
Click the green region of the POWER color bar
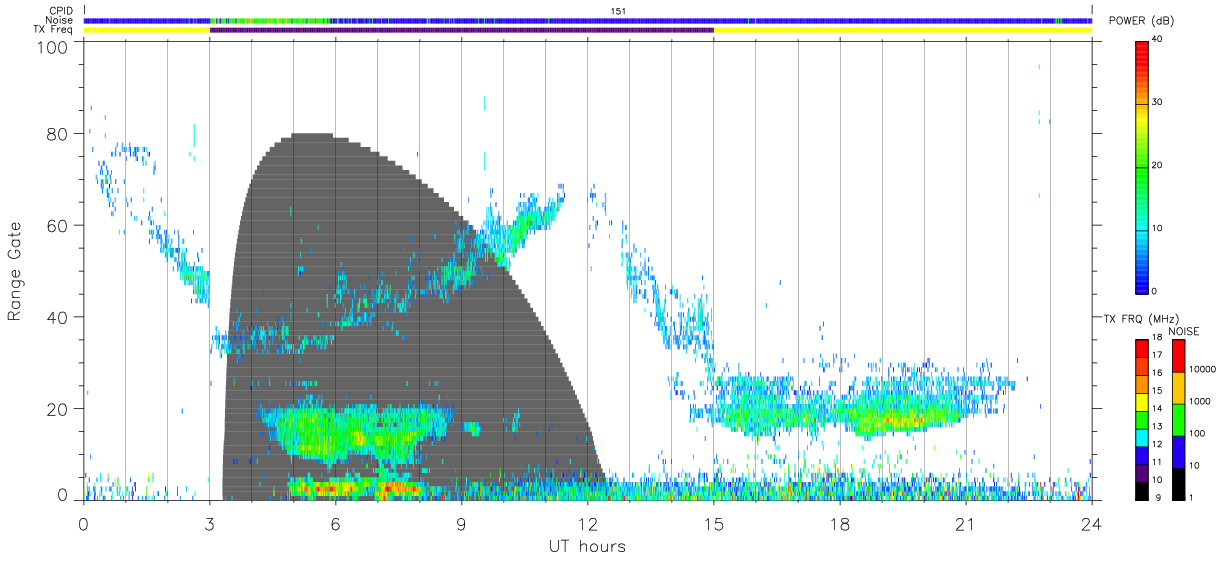(1141, 170)
